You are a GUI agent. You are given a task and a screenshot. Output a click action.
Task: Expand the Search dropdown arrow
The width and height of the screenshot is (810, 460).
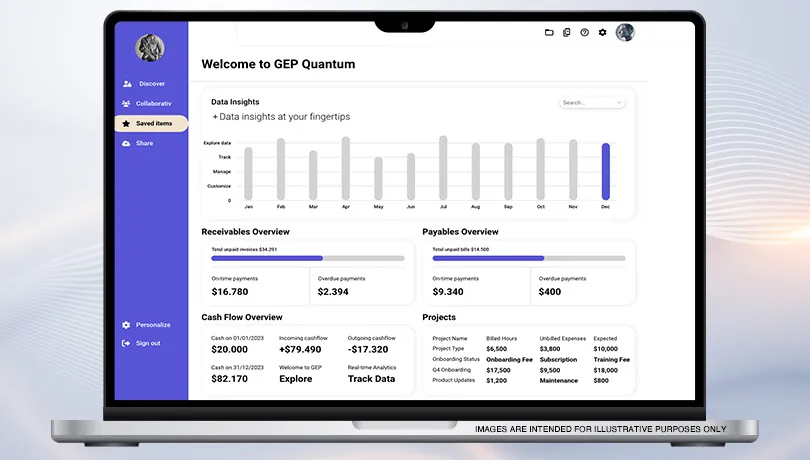pos(620,103)
